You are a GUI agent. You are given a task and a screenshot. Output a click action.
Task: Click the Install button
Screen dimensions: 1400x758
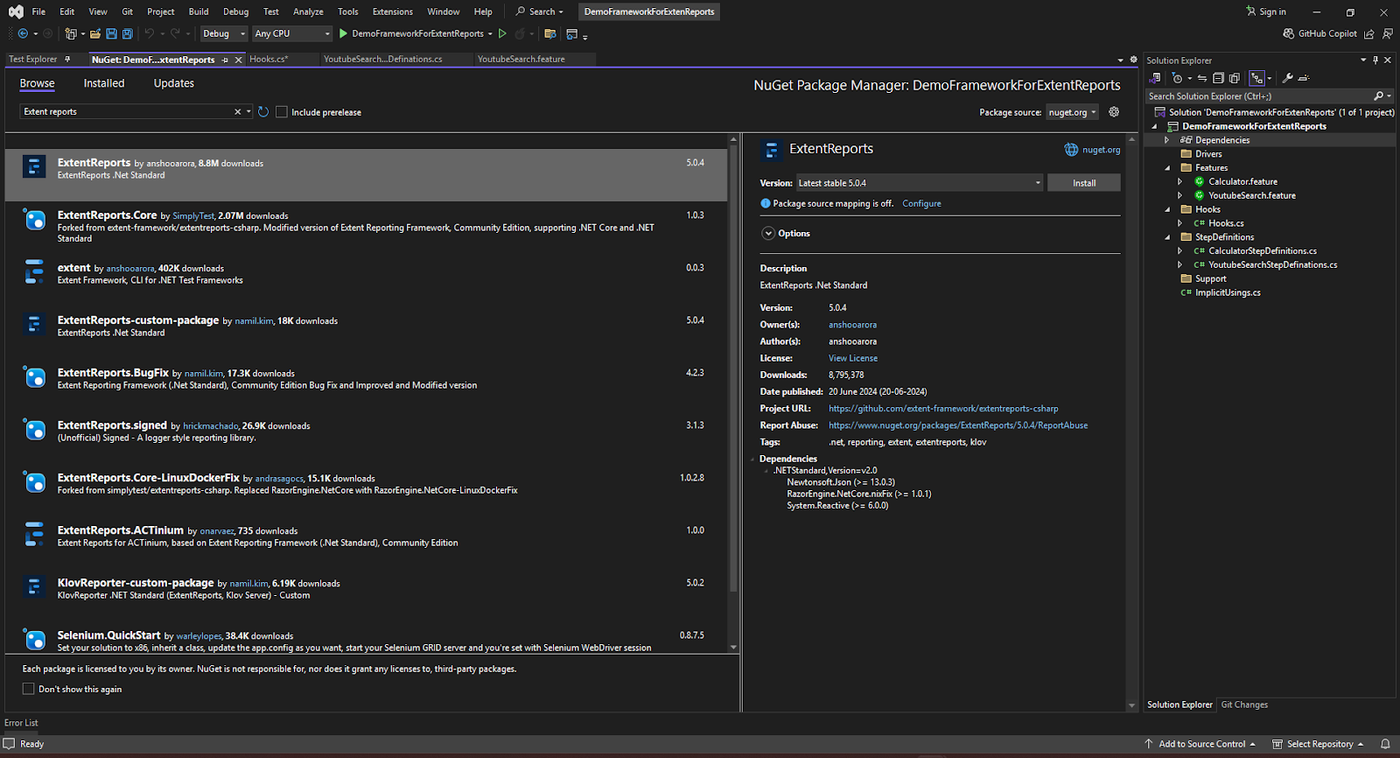[x=1084, y=183]
